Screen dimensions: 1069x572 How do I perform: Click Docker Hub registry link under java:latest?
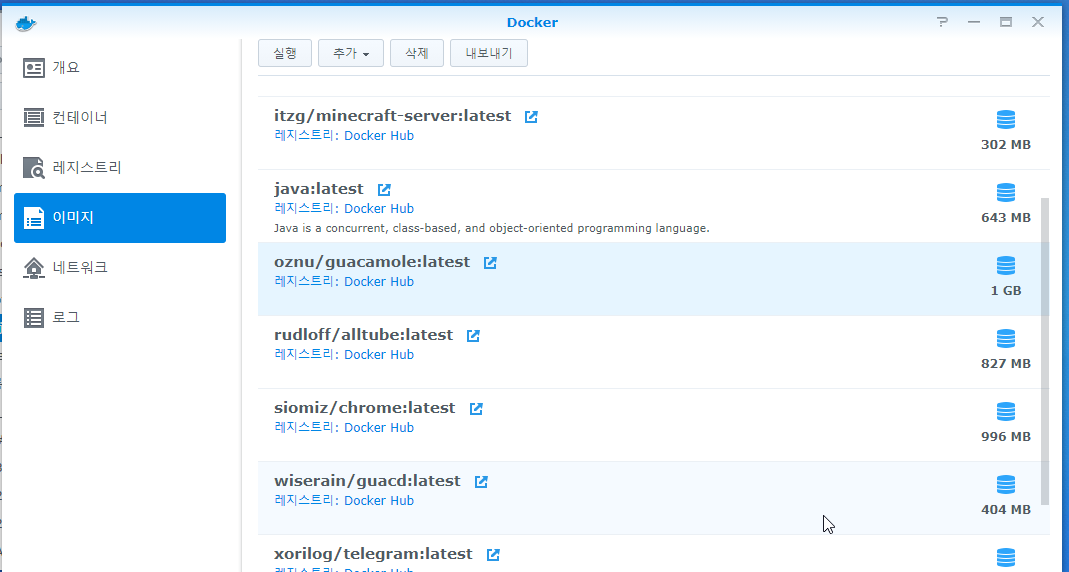(378, 209)
